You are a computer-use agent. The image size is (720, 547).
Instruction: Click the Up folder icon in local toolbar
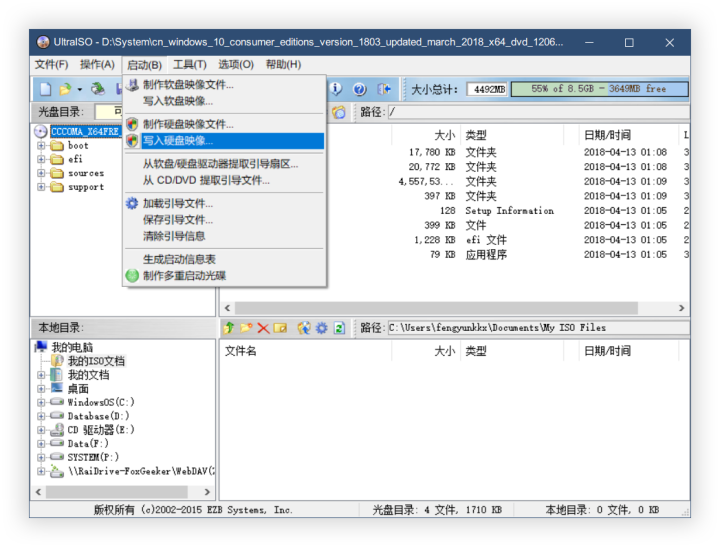point(229,328)
